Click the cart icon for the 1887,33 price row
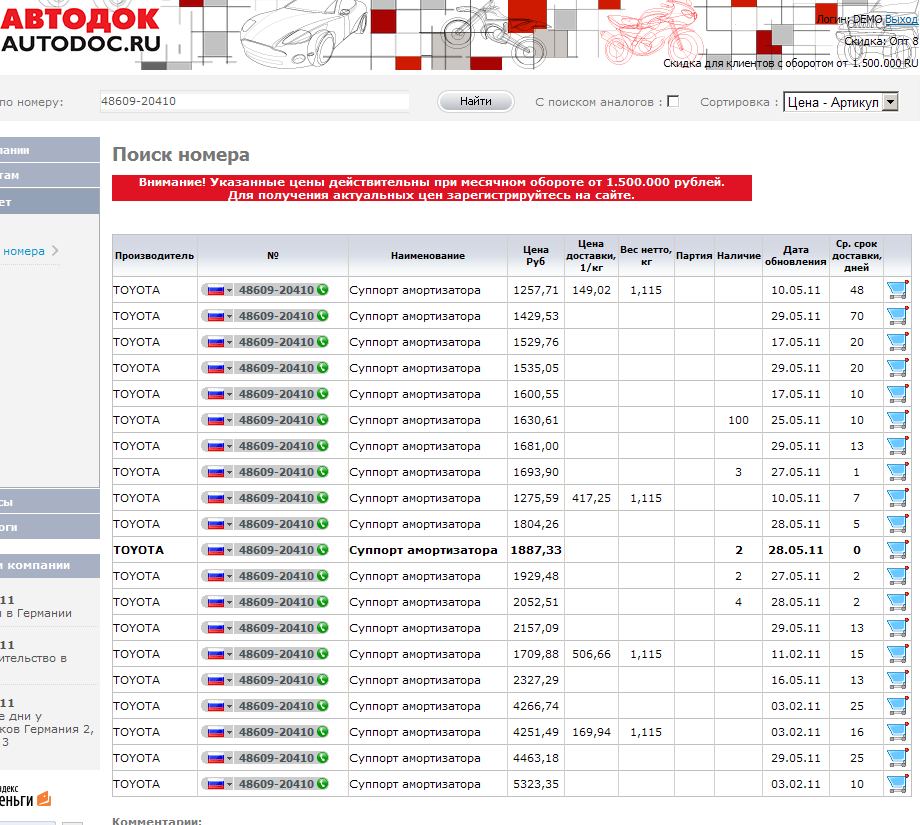This screenshot has width=920, height=825. [x=896, y=550]
